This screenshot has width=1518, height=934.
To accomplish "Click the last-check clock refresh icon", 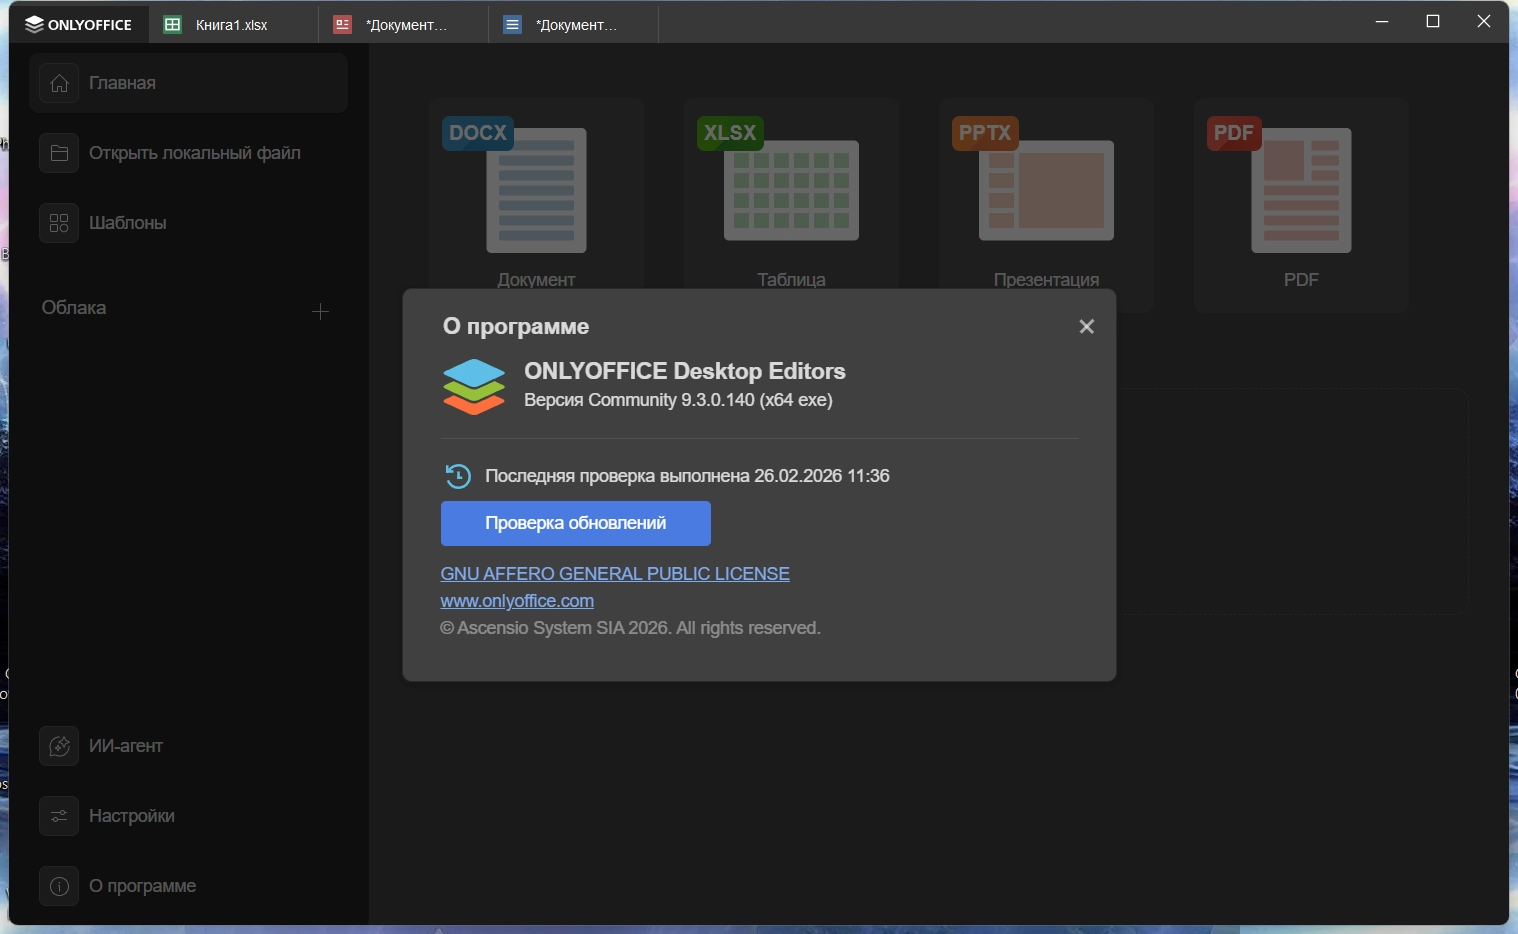I will 458,476.
